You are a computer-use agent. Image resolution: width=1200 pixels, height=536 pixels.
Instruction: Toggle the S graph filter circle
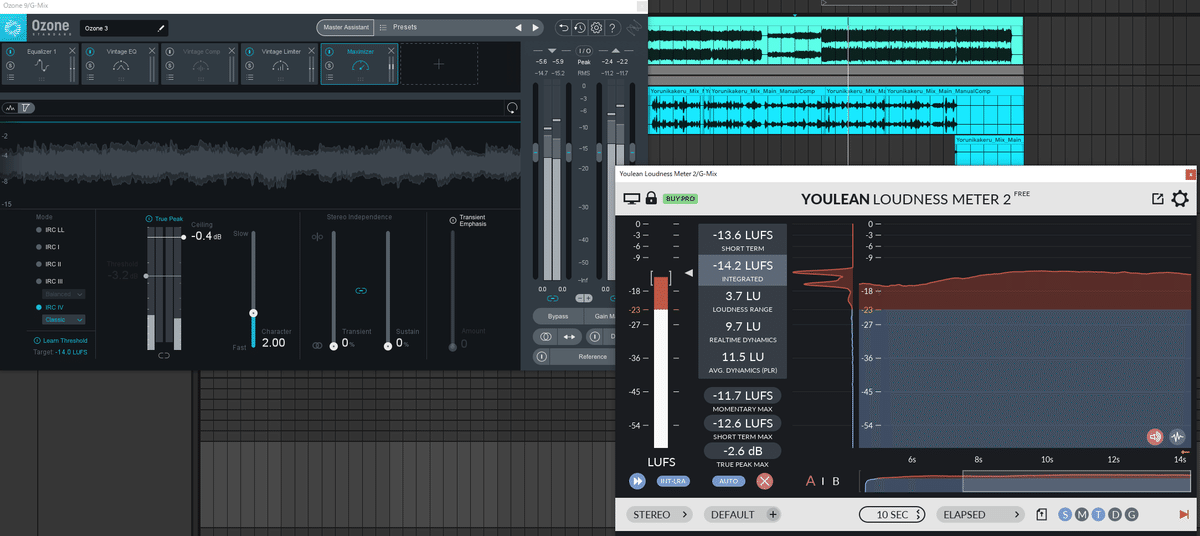coord(1065,514)
